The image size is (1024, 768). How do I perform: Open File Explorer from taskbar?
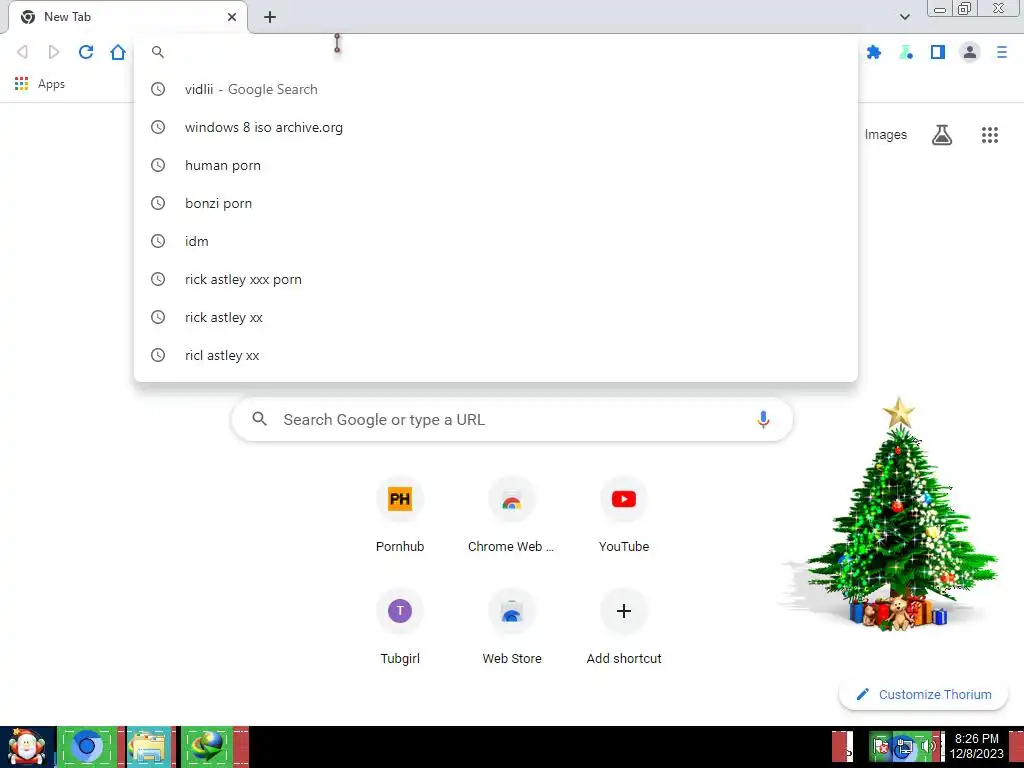coord(148,746)
